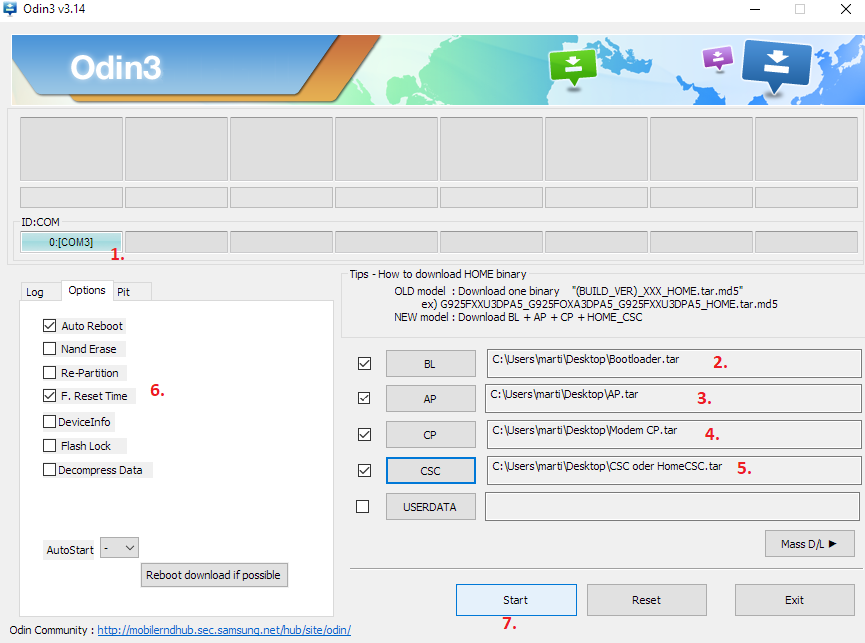Viewport: 865px width, 643px height.
Task: Enable the Nand Erase option
Action: (x=50, y=349)
